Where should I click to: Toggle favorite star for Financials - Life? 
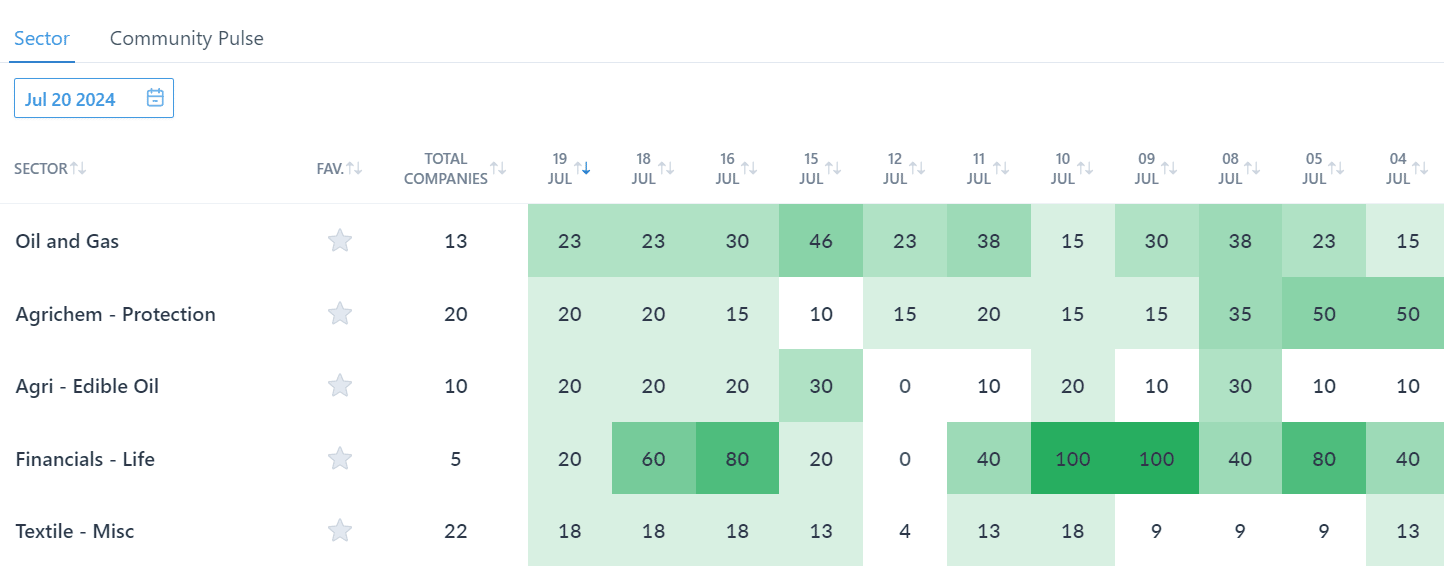[x=340, y=459]
